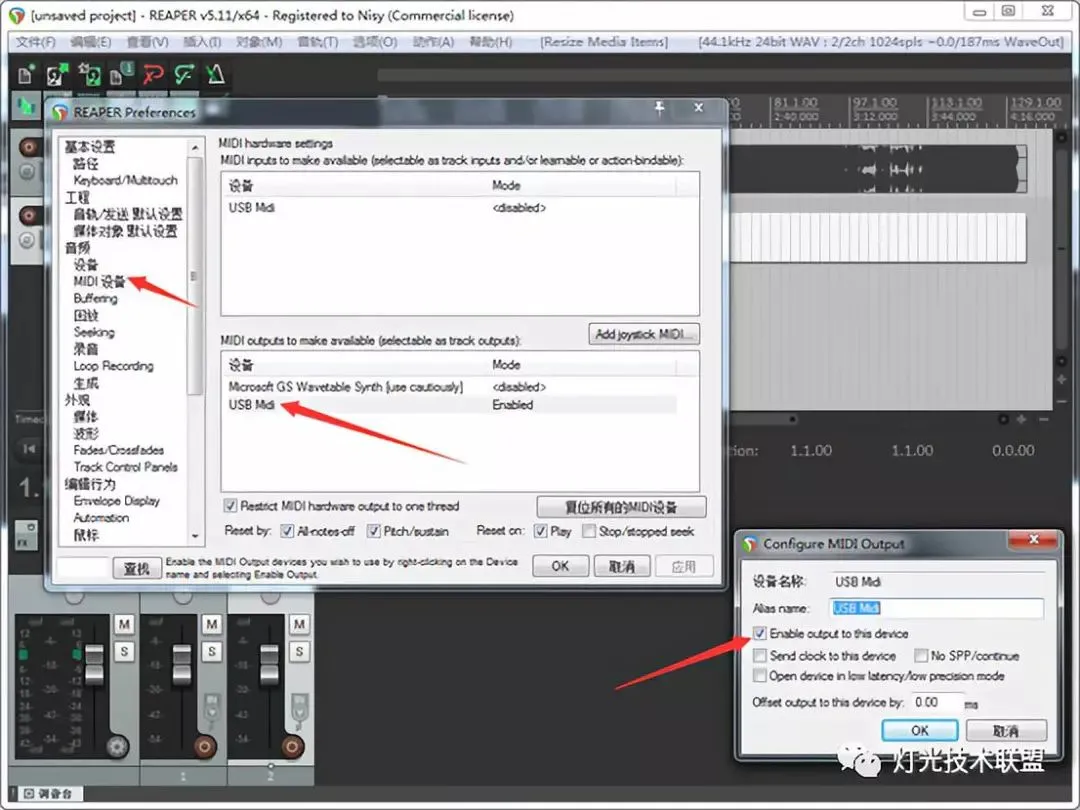The width and height of the screenshot is (1080, 810).
Task: Click OK in REAPER Preferences
Action: click(x=561, y=566)
